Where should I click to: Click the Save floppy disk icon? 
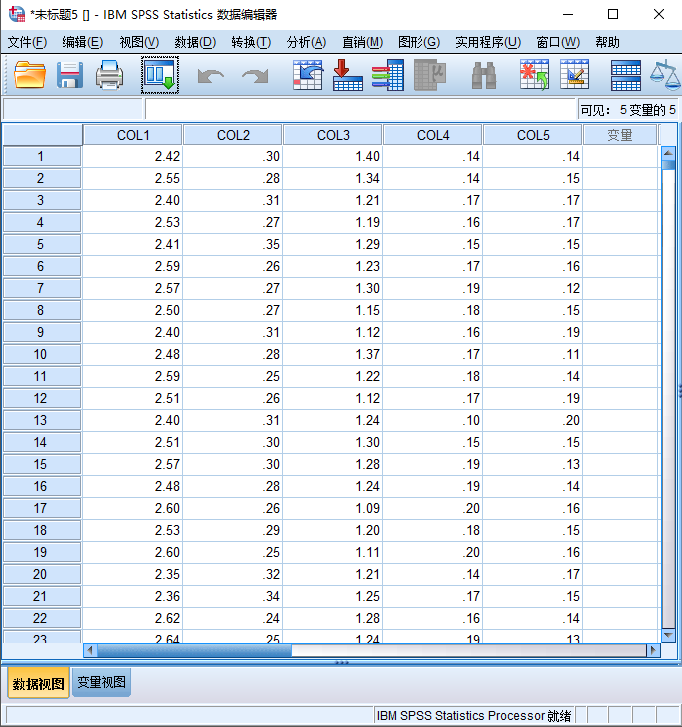70,75
